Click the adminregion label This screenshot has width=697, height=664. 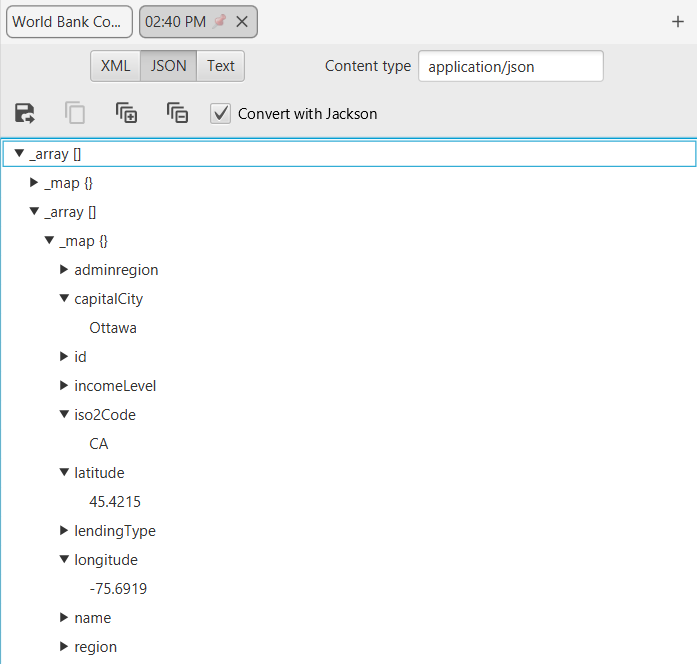(116, 270)
